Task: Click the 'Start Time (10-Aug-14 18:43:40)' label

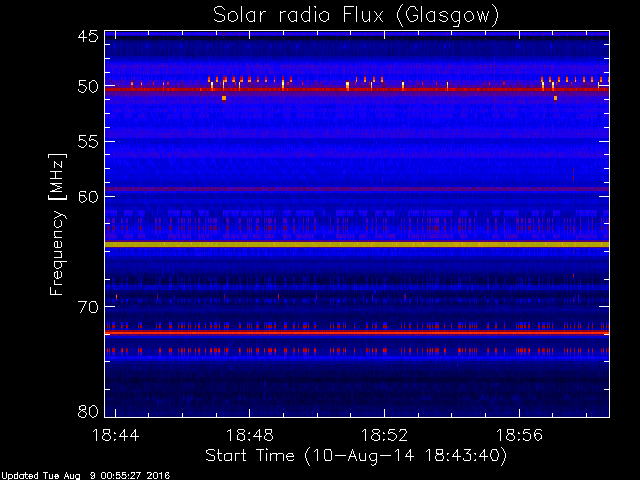Action: pos(356,455)
